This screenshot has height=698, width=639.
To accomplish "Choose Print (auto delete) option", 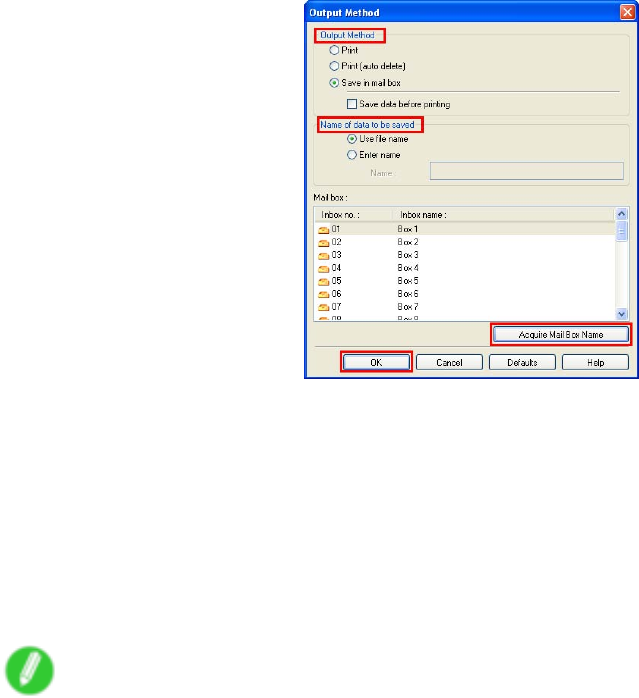I will 334,66.
